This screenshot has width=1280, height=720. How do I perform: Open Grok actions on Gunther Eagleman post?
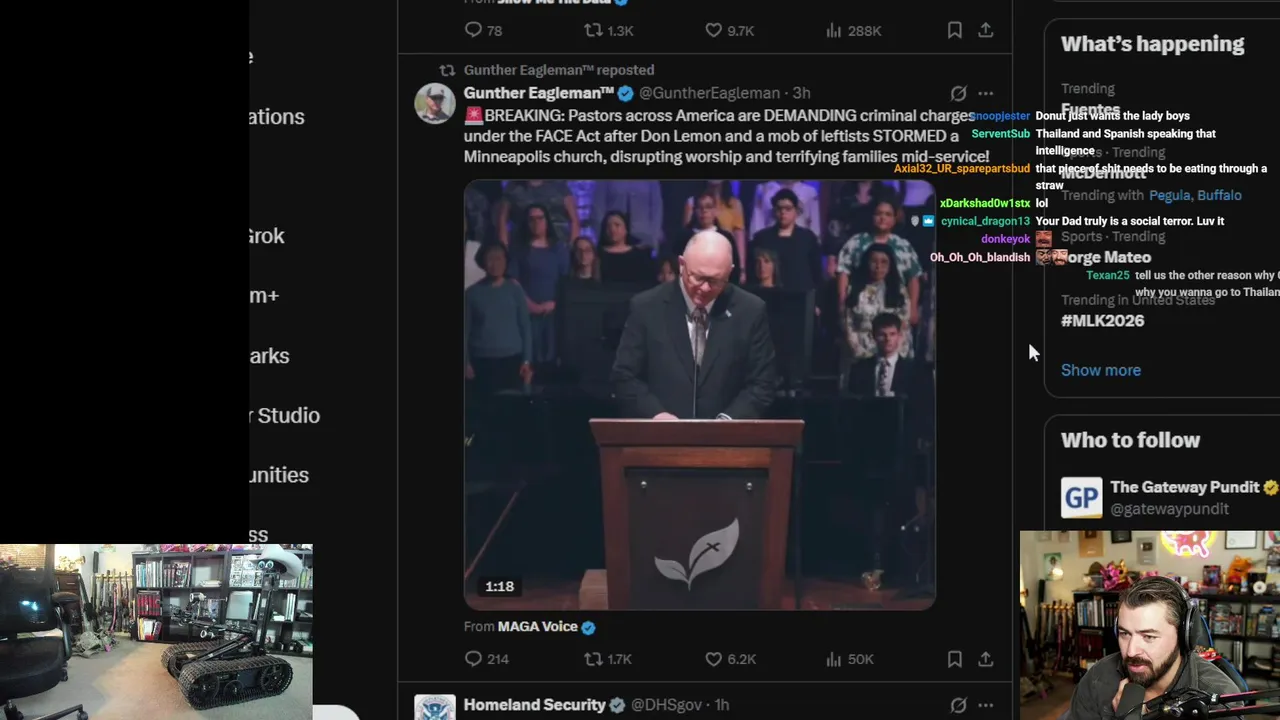(958, 93)
